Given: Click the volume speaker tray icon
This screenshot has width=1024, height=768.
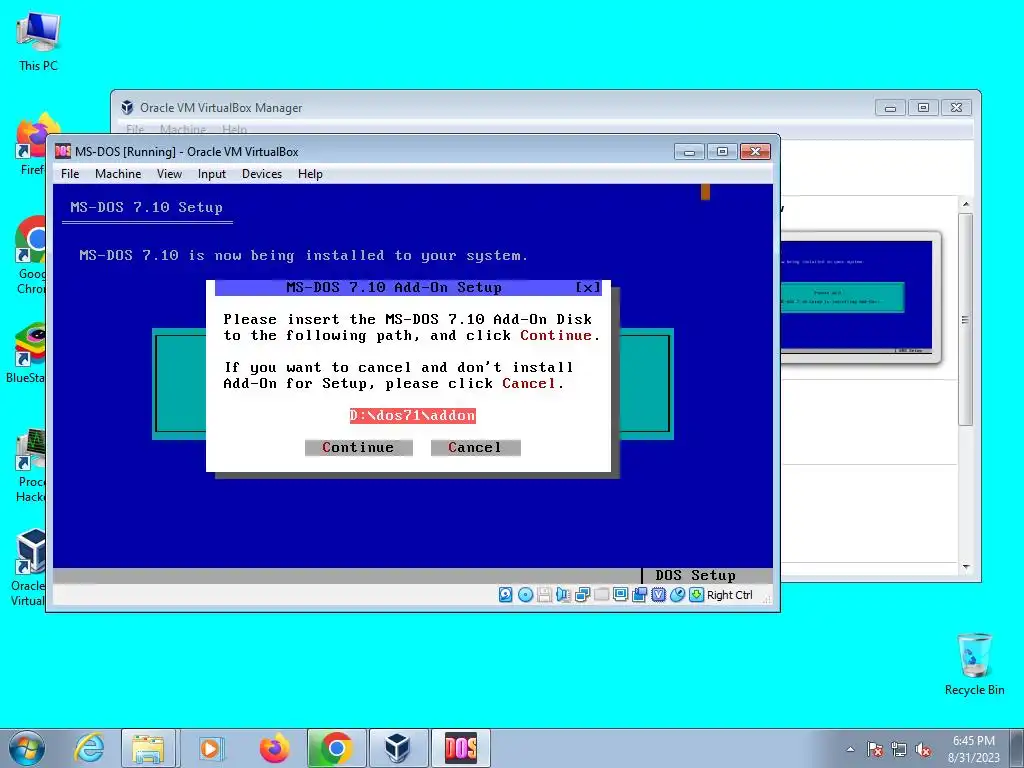Looking at the screenshot, I should (923, 749).
